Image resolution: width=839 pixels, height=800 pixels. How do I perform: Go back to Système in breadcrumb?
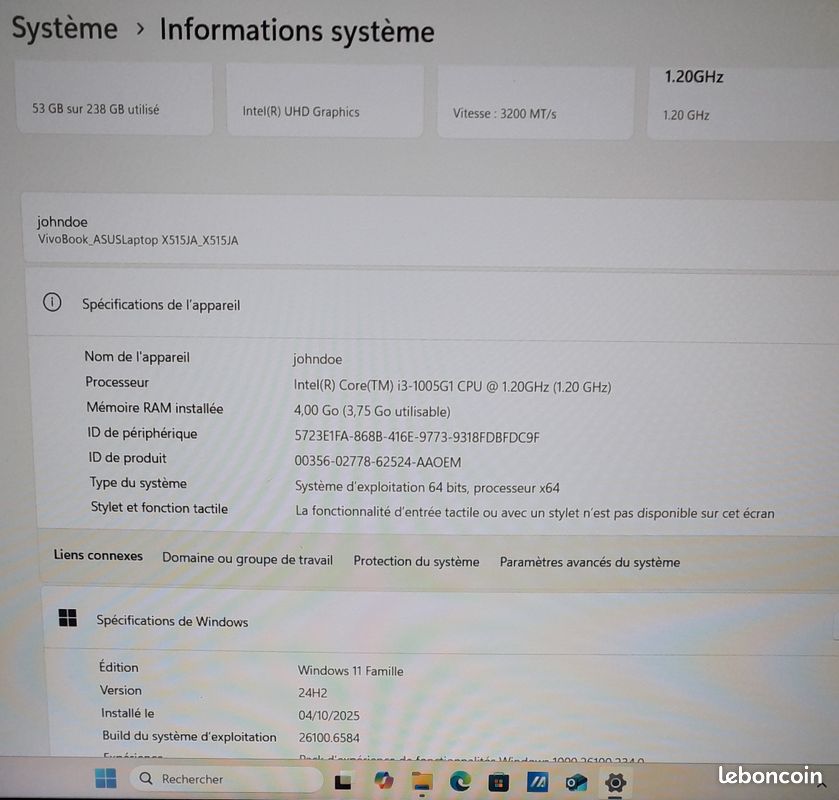click(64, 28)
